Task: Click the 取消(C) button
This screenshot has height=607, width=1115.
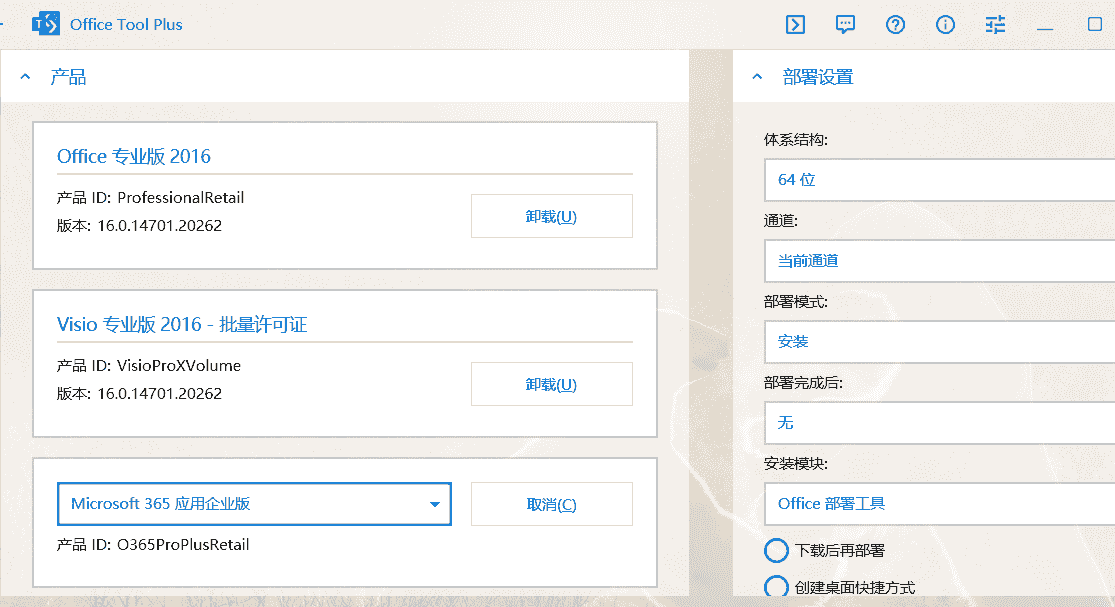Action: pos(551,504)
